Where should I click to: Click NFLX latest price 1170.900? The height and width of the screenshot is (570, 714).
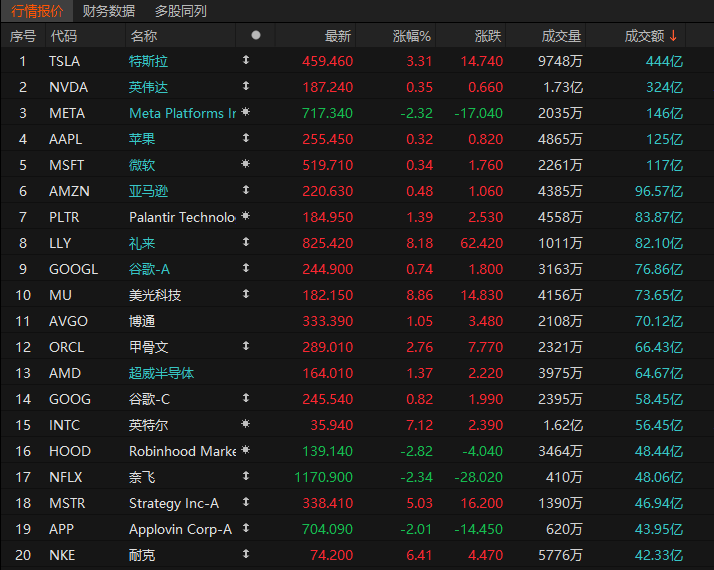(323, 477)
